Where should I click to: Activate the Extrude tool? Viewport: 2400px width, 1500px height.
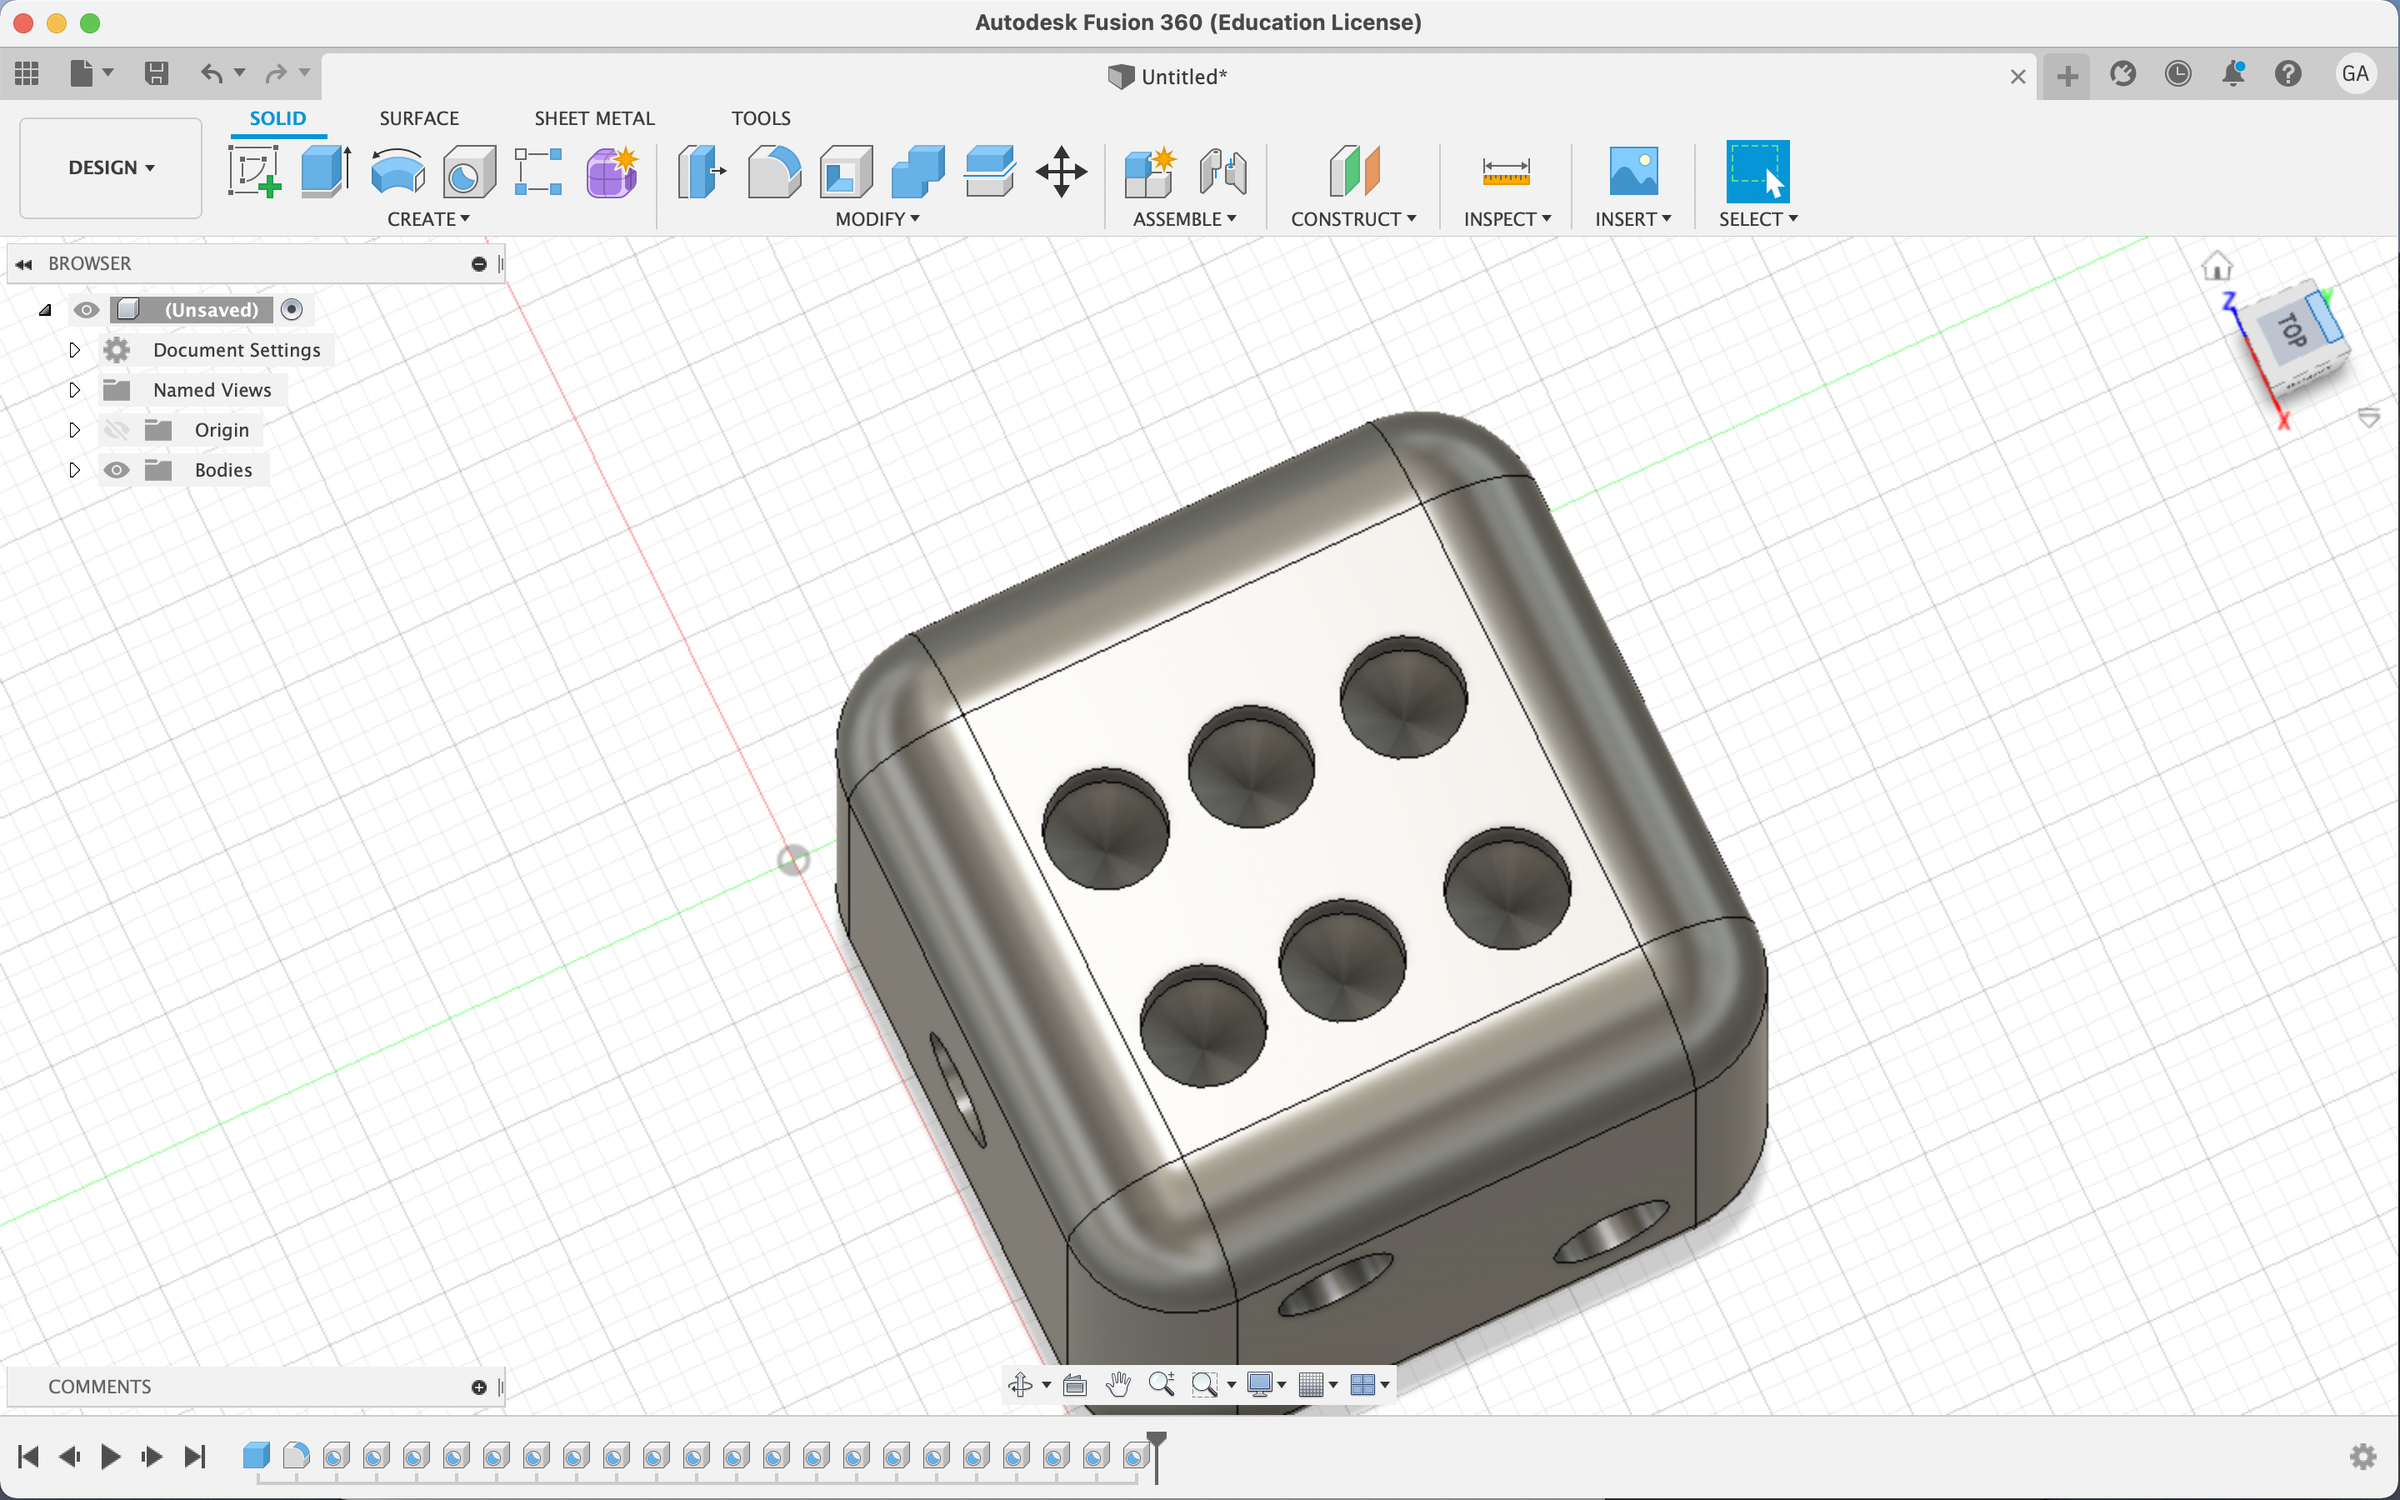pos(325,171)
